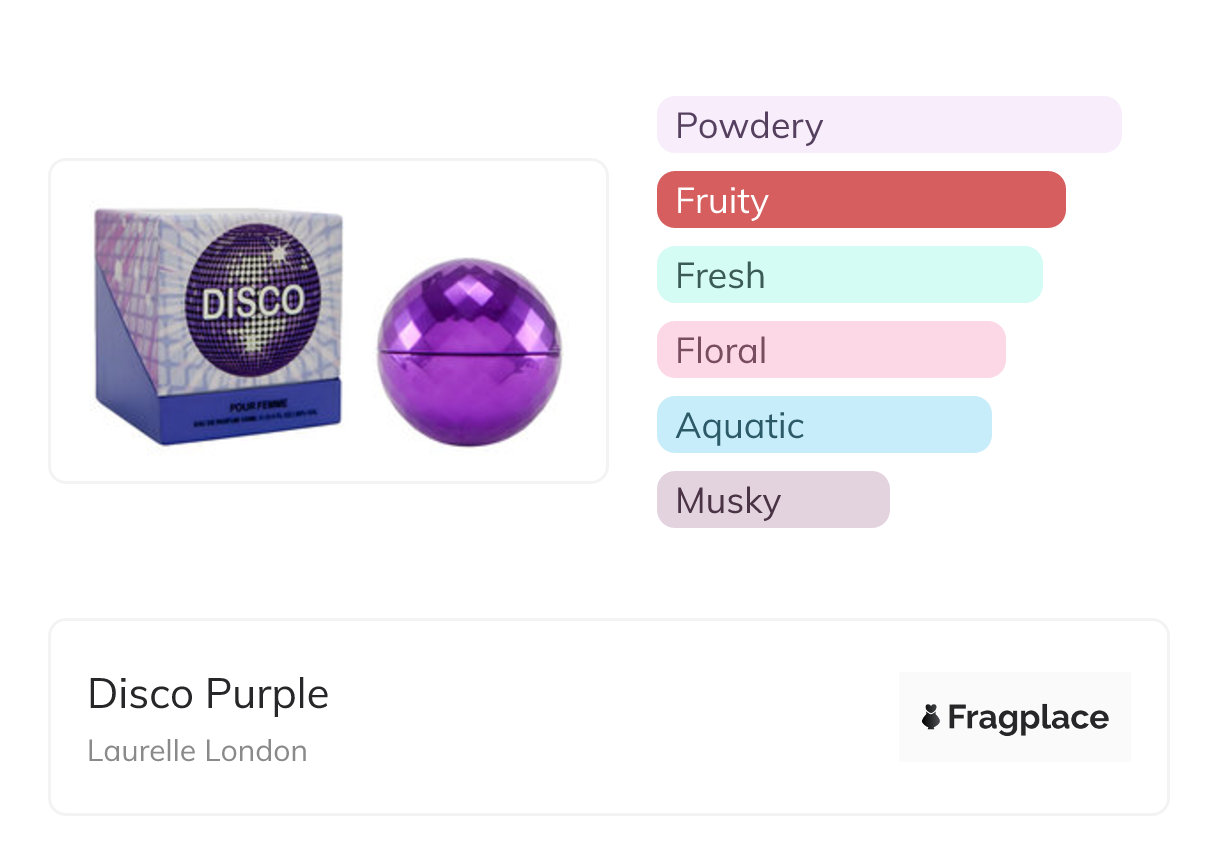Click the Fragplace perfume bottle icon
The height and width of the screenshot is (864, 1218).
click(x=931, y=717)
